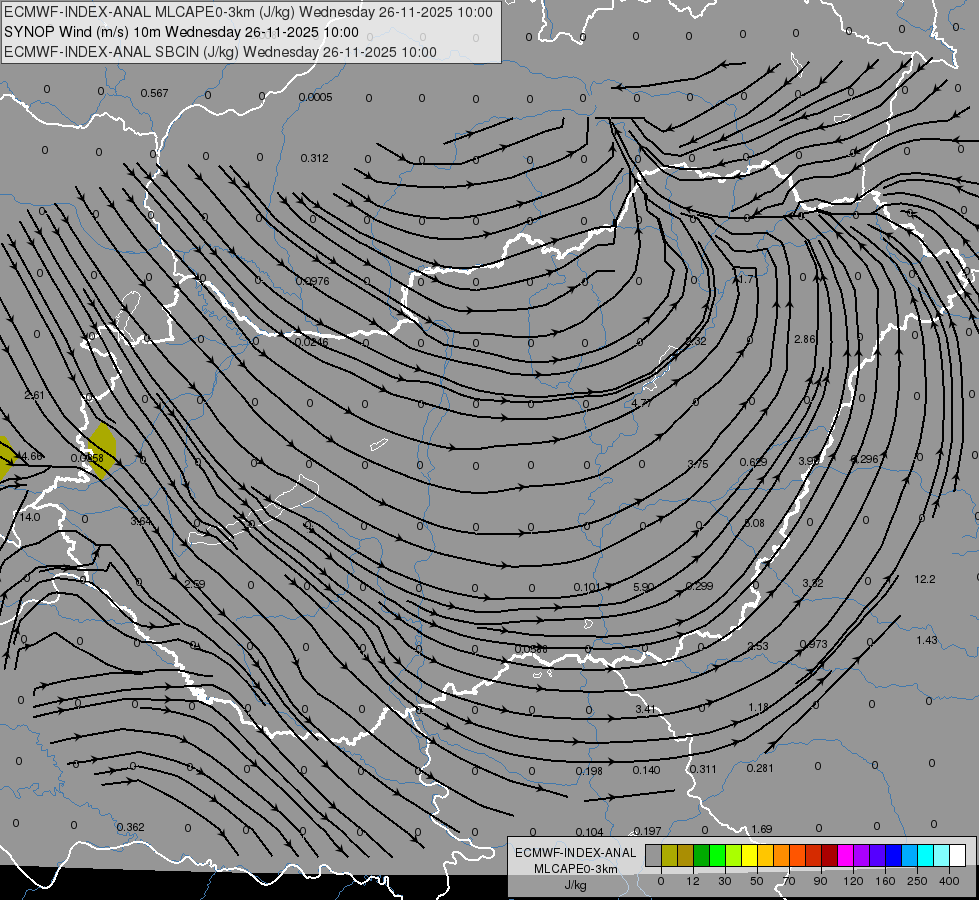Click the map value 0.629
Image resolution: width=979 pixels, height=900 pixels.
click(753, 462)
